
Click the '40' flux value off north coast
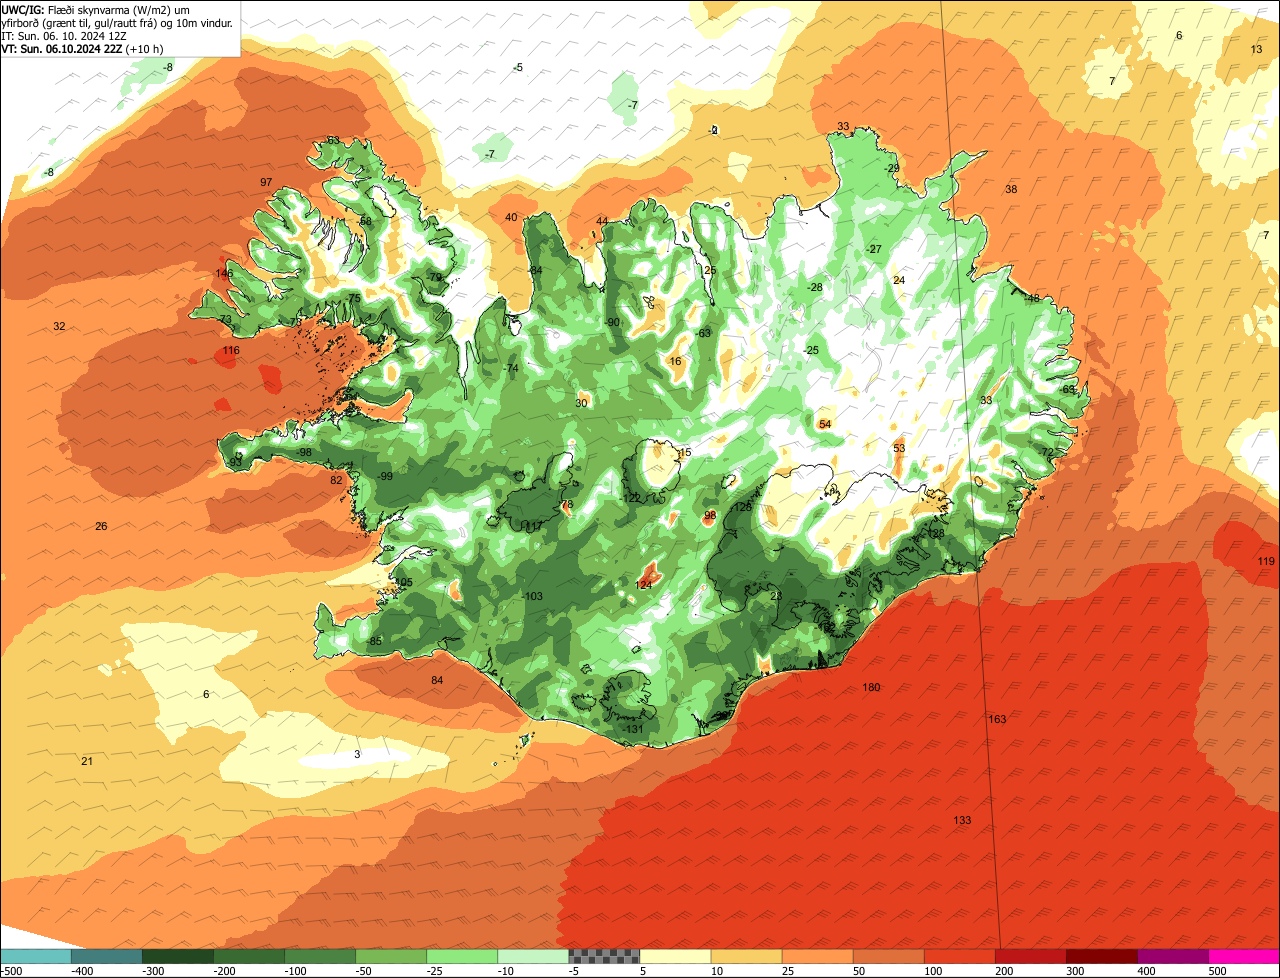click(511, 217)
